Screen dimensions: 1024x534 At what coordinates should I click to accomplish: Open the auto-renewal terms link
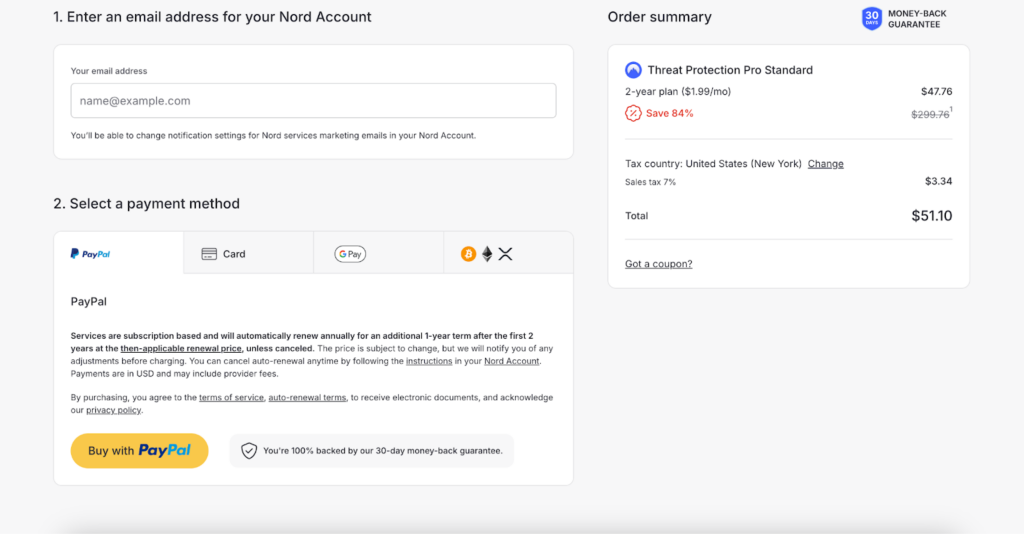coord(307,398)
